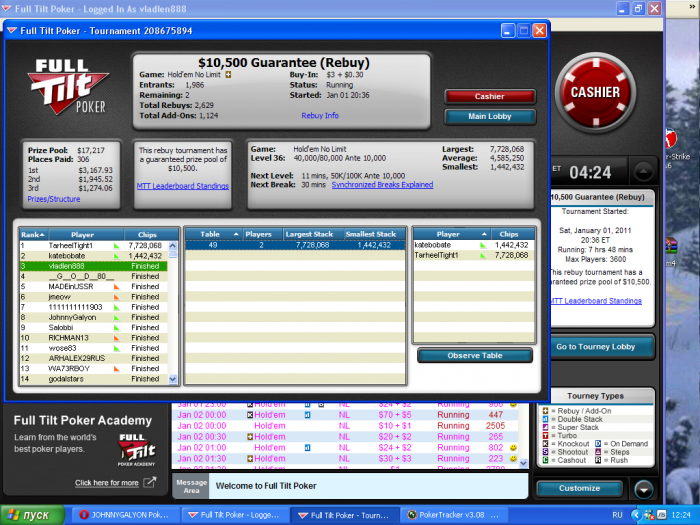This screenshot has height=525, width=700.
Task: Open the пуск Start button
Action: pyautogui.click(x=32, y=515)
